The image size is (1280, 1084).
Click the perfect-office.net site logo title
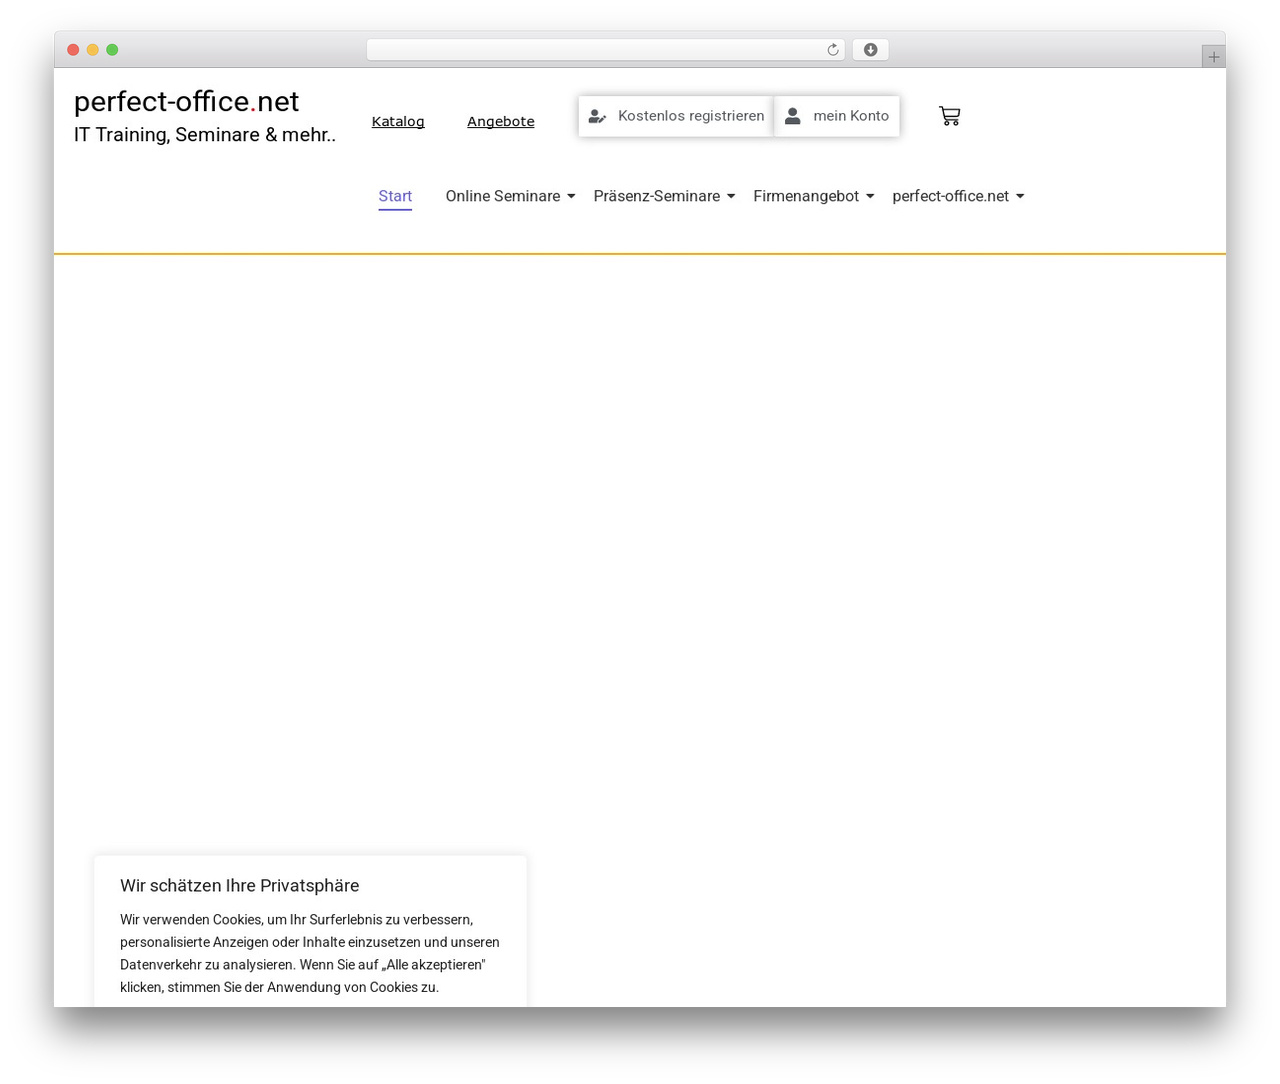coord(186,101)
